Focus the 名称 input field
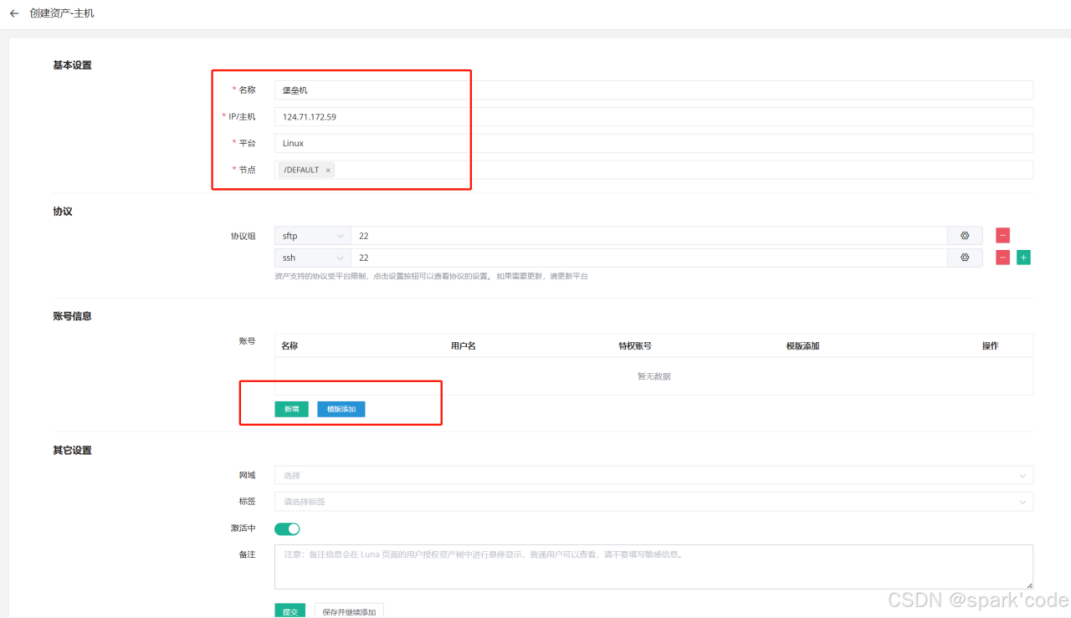The width and height of the screenshot is (1071, 618). click(x=654, y=90)
